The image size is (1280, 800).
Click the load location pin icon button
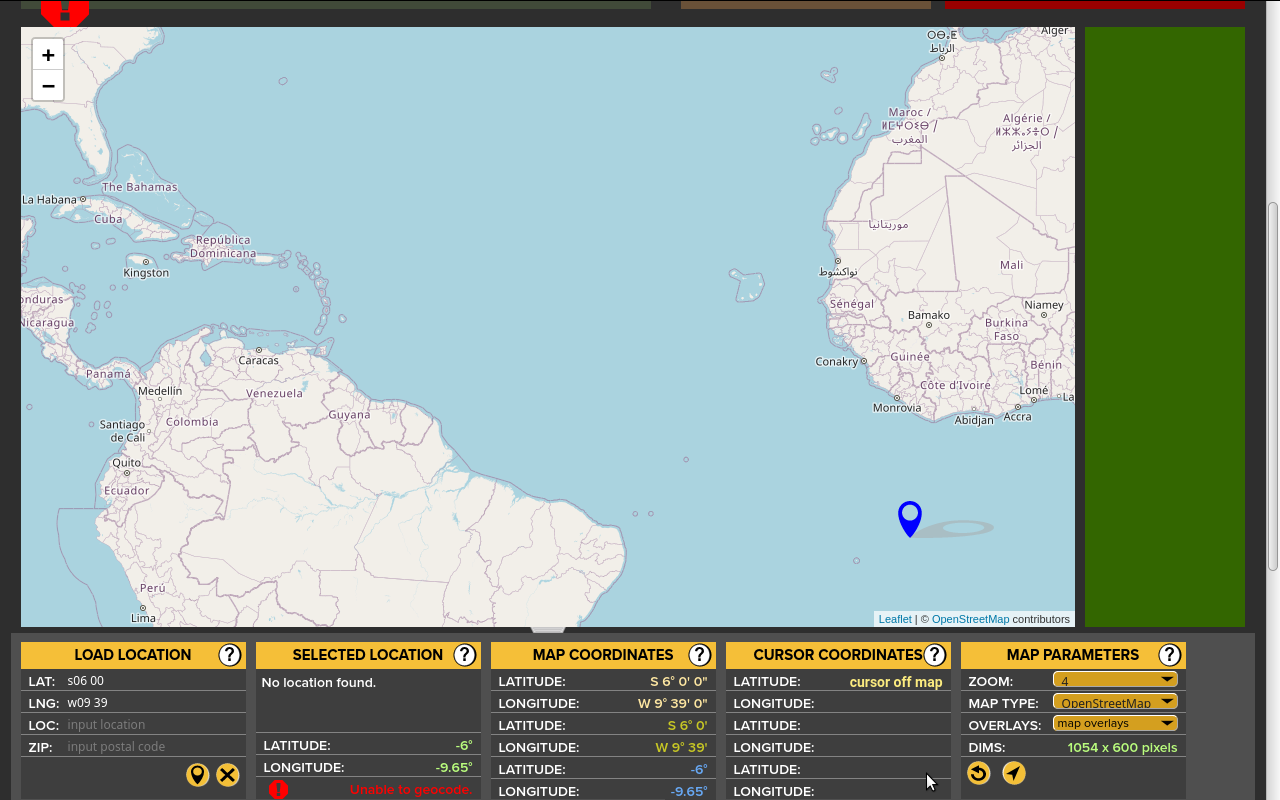pos(198,774)
